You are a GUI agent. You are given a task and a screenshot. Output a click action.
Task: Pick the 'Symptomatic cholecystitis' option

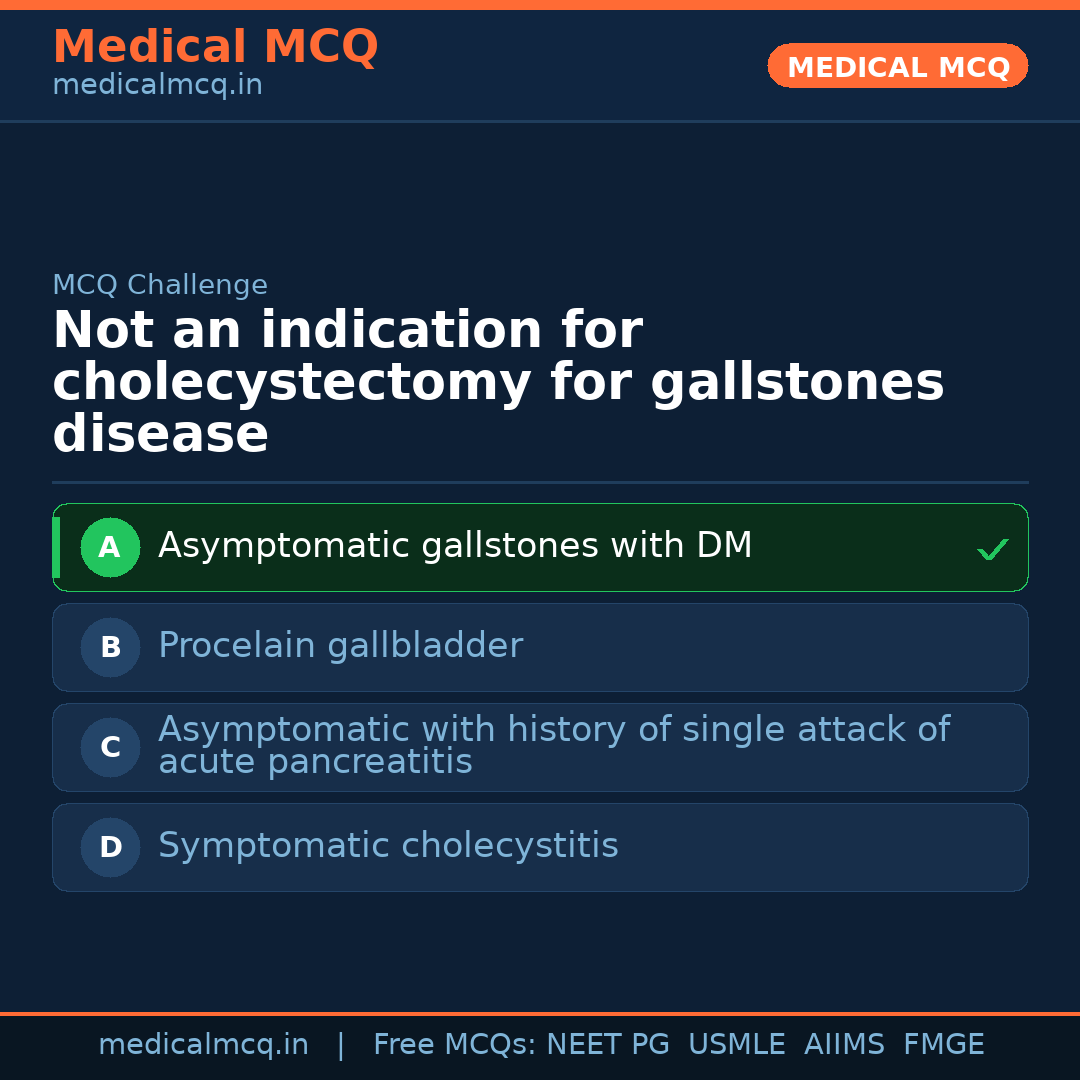(x=388, y=846)
